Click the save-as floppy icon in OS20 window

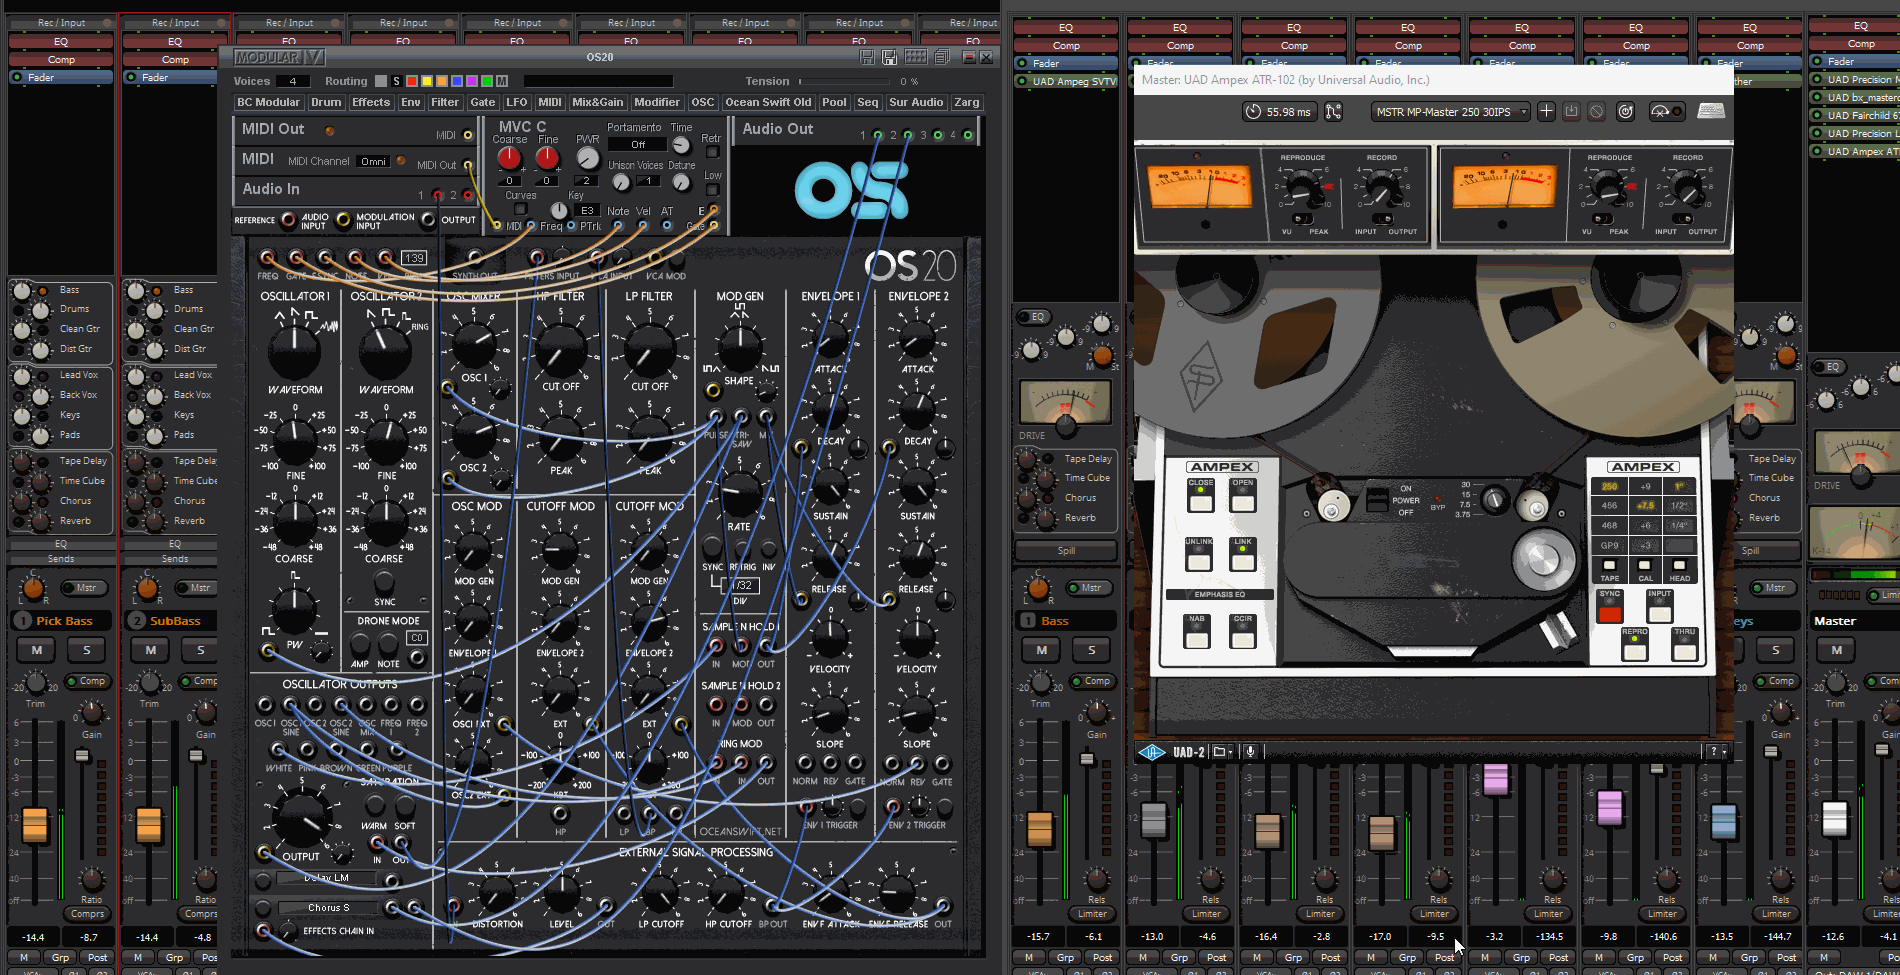889,57
